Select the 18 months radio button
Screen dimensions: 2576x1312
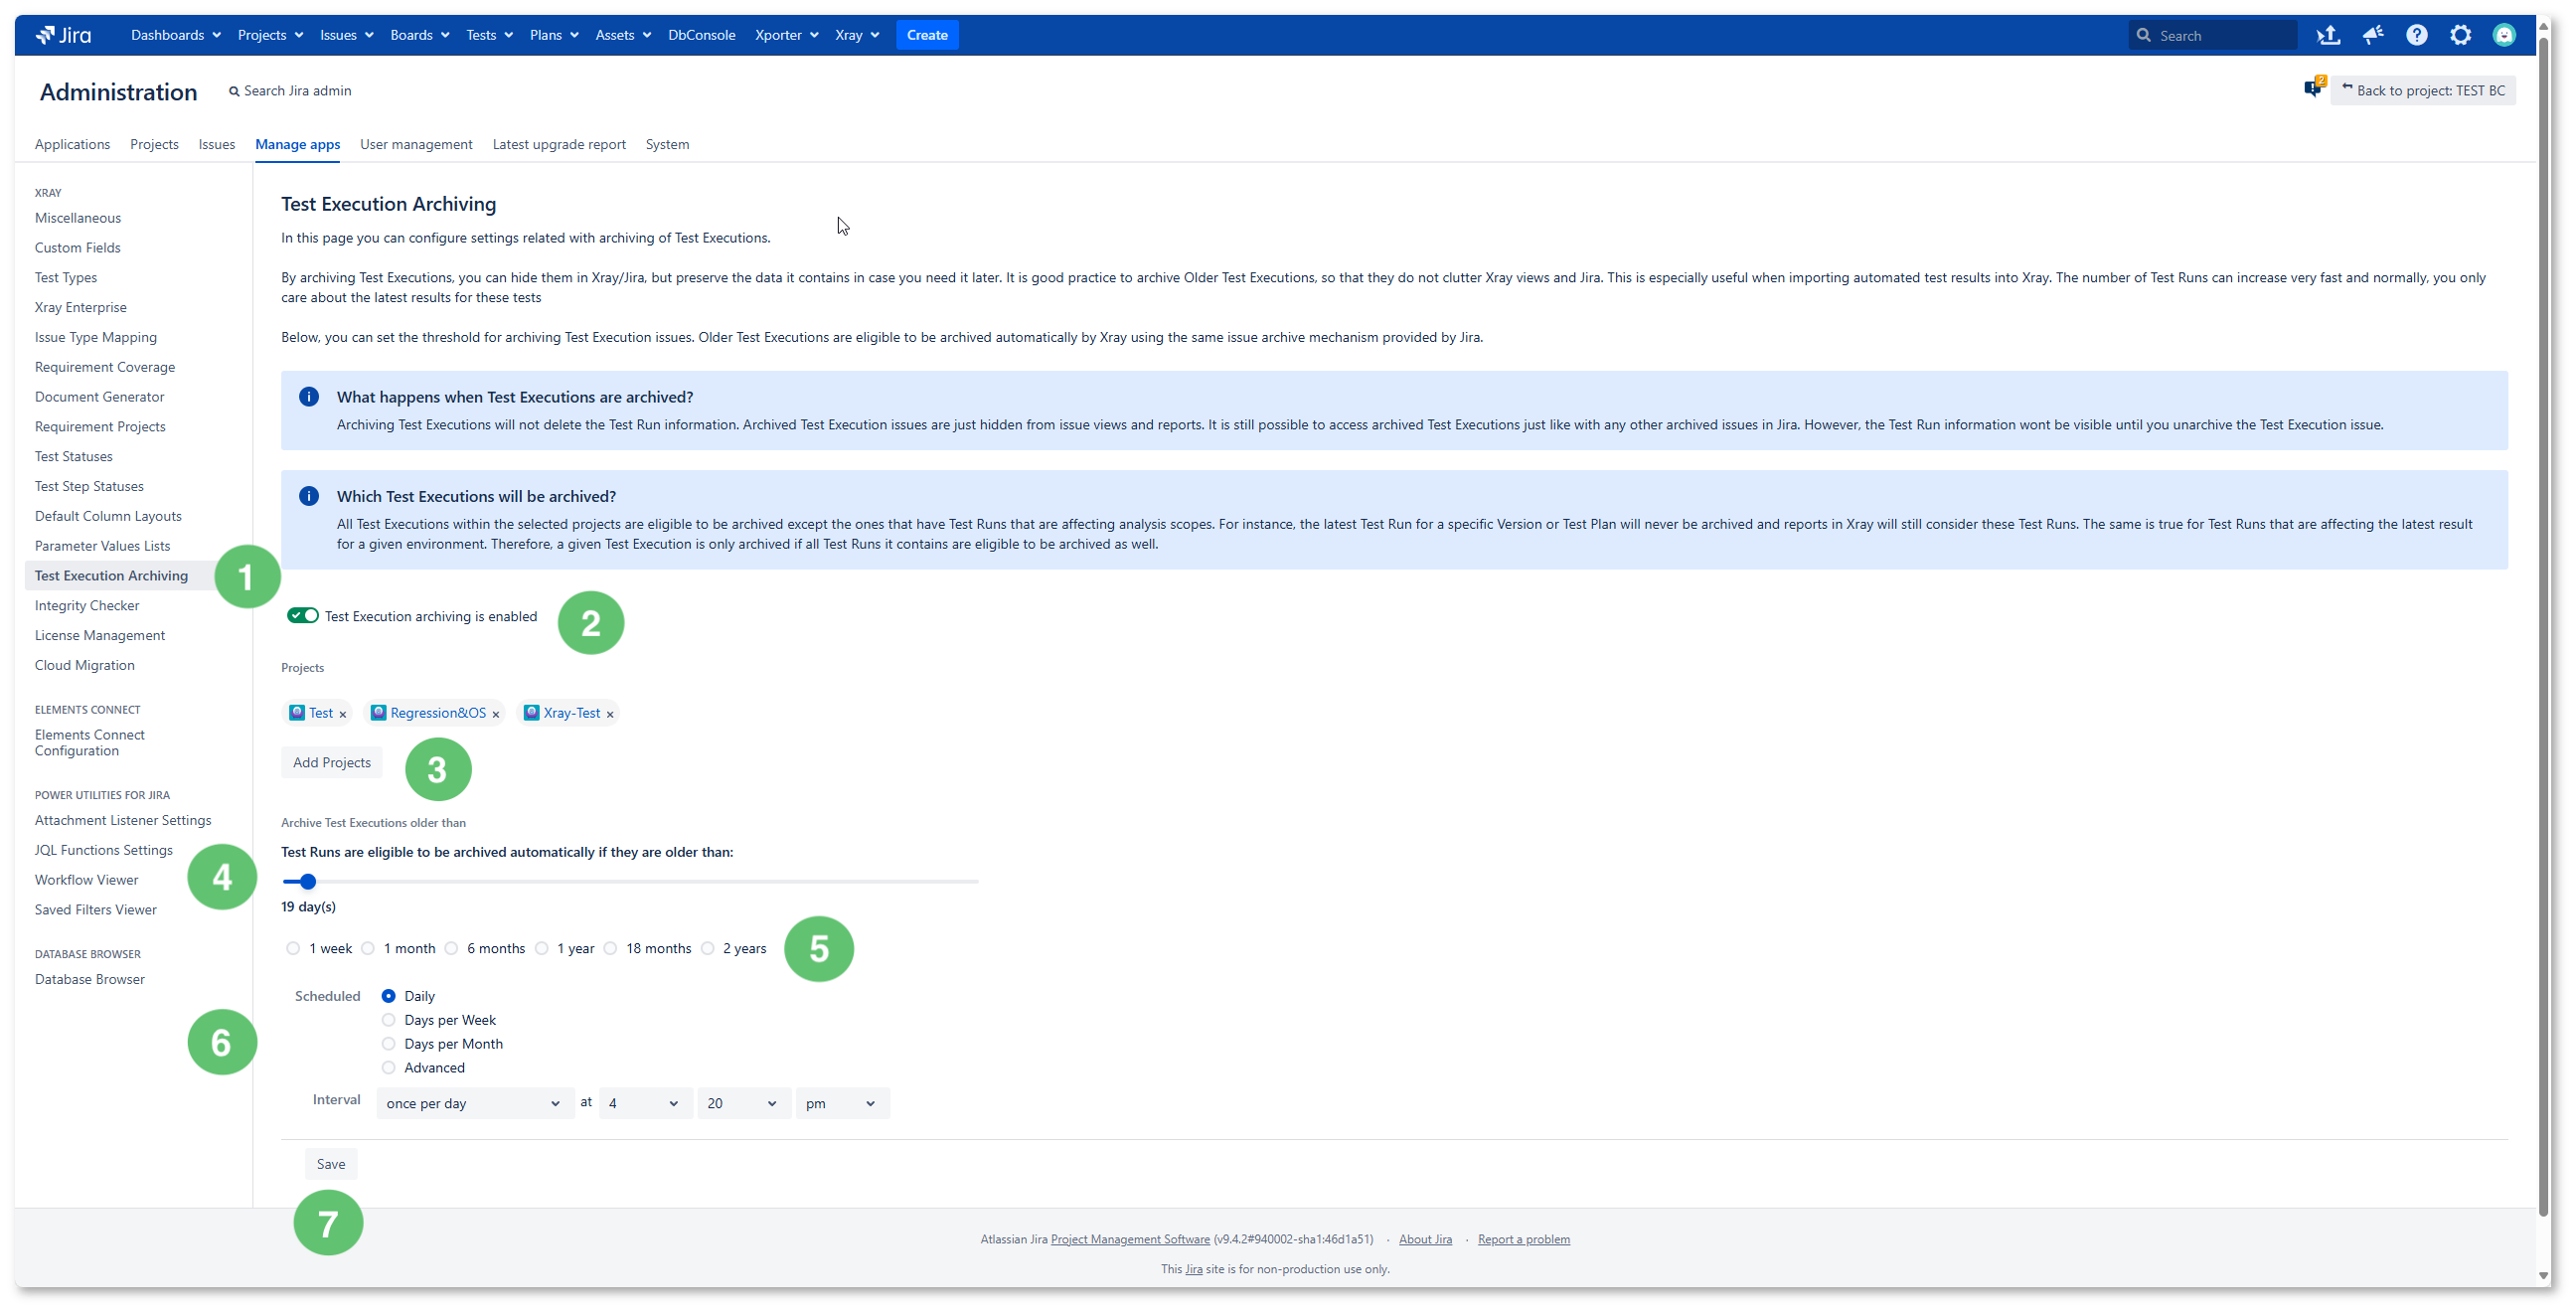click(610, 948)
